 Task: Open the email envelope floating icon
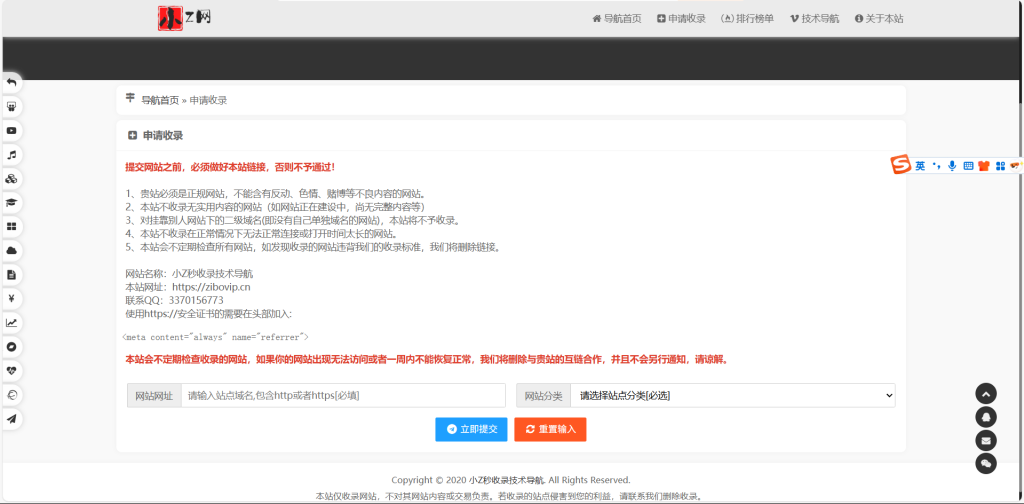pos(986,440)
